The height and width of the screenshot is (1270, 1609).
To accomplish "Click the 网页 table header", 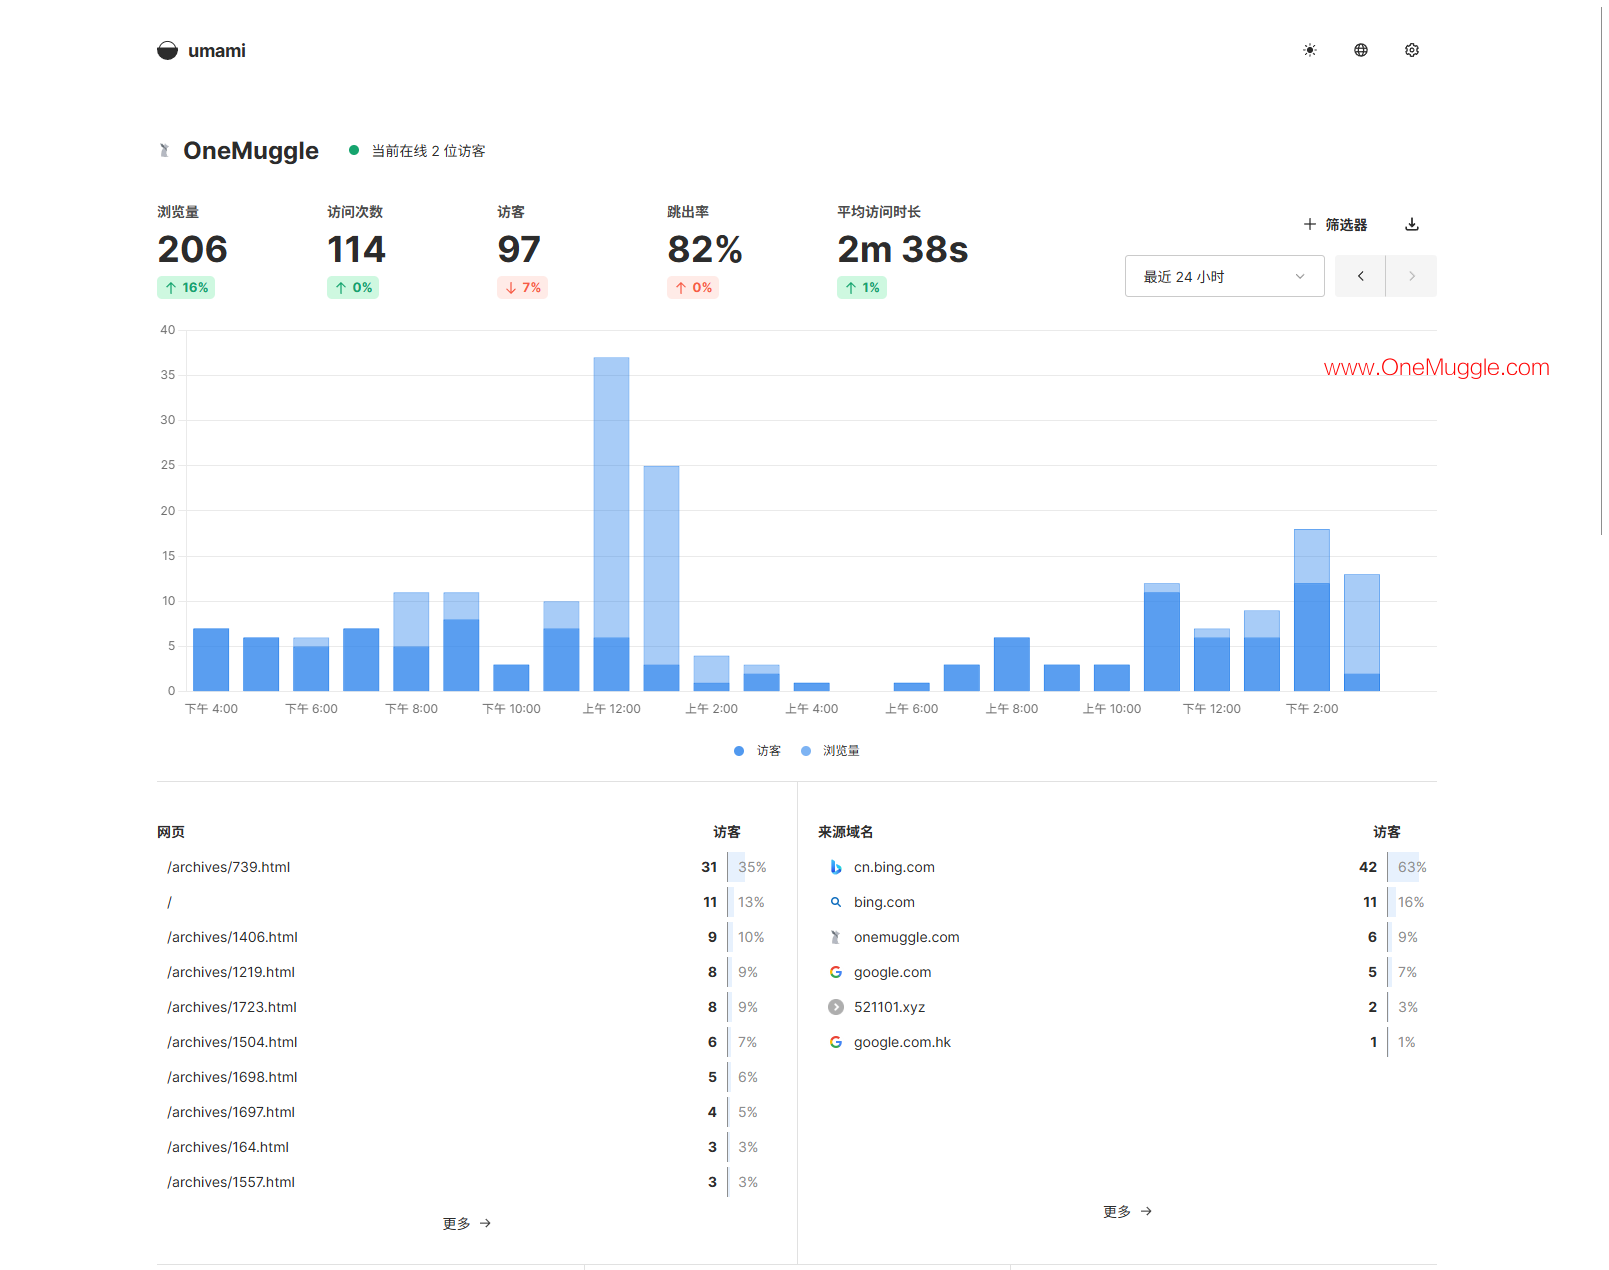I will coord(171,832).
